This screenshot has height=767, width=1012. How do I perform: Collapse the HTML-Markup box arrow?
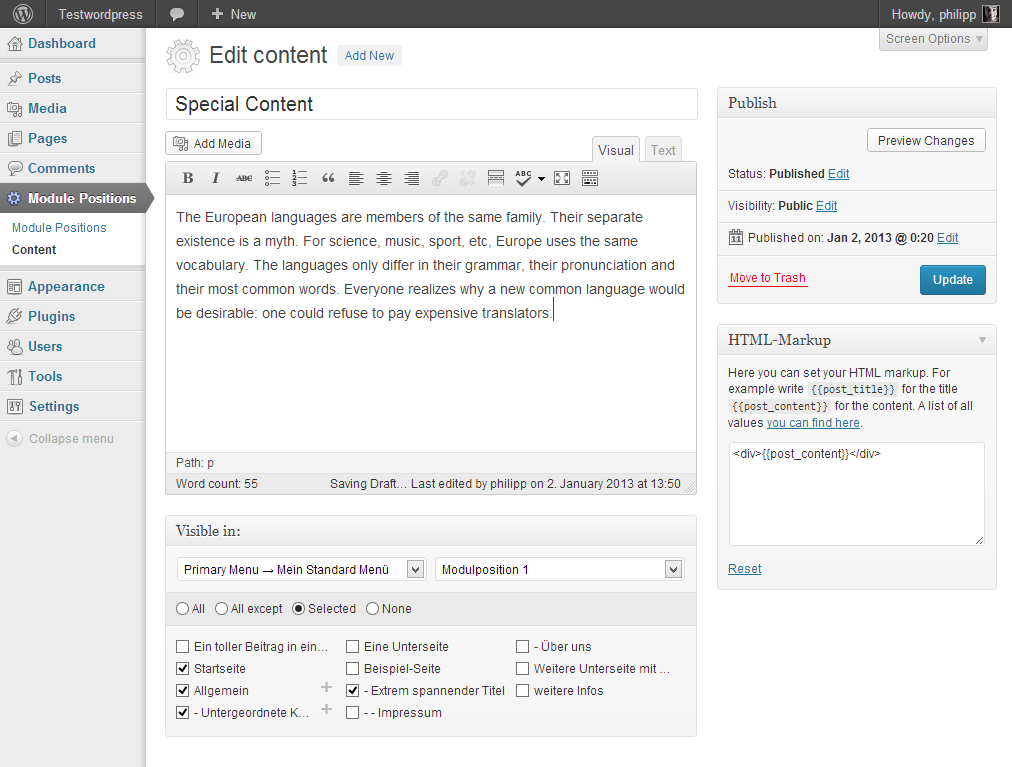982,340
